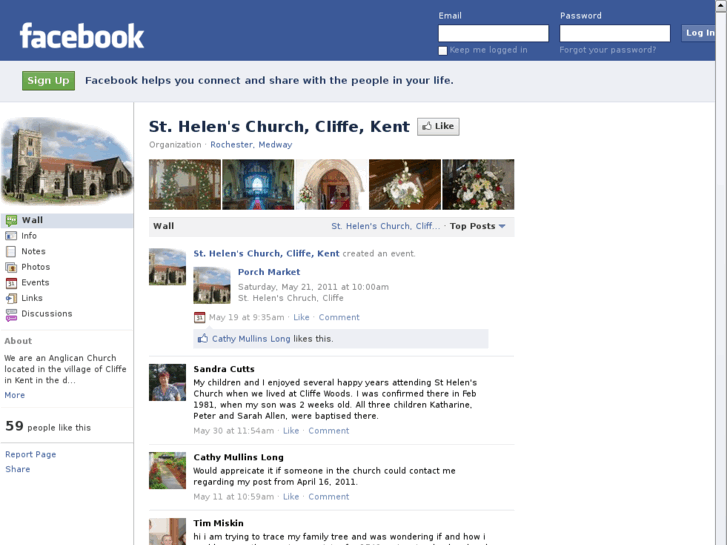Screen dimensions: 727x545
Task: Click St. Helen's Church avatar on event post
Action: point(167,267)
